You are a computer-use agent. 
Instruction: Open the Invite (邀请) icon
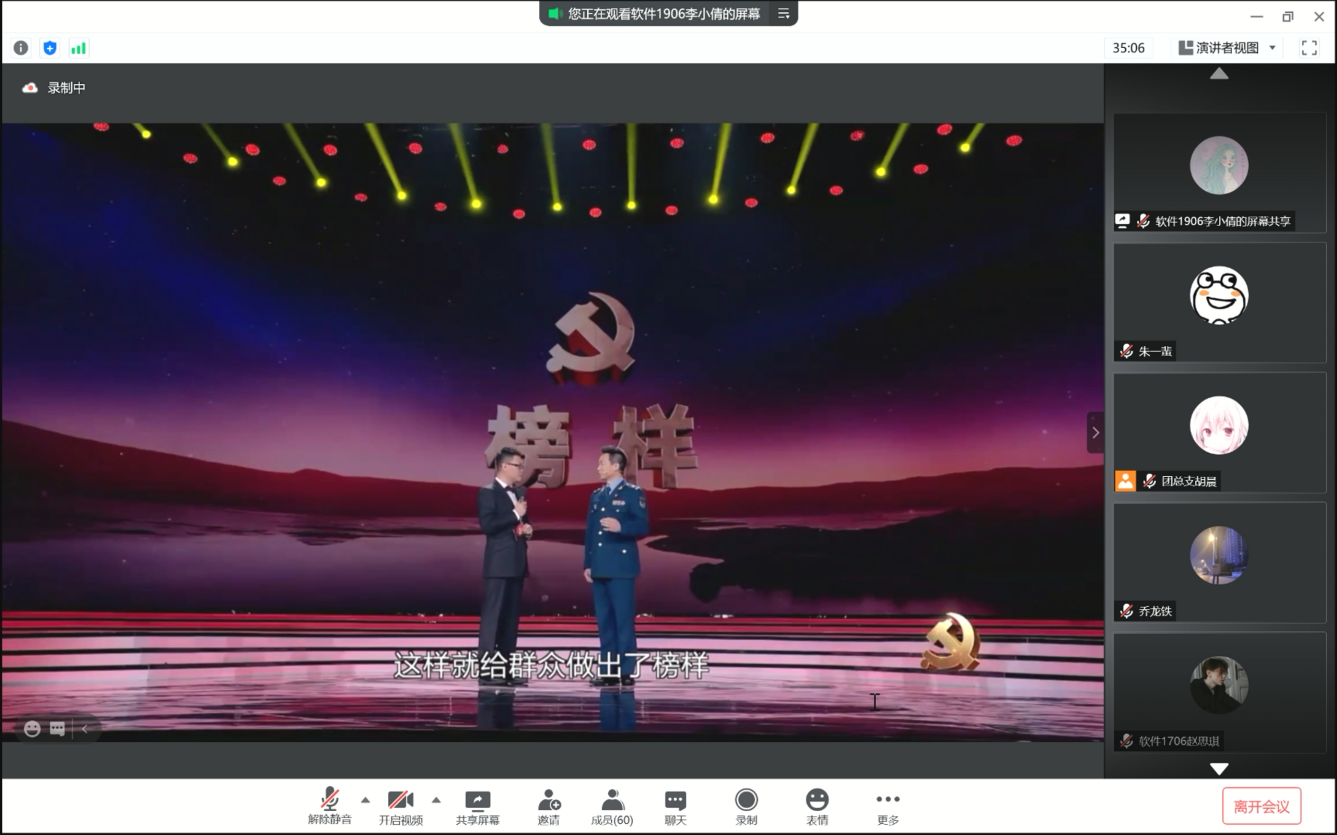coord(548,806)
